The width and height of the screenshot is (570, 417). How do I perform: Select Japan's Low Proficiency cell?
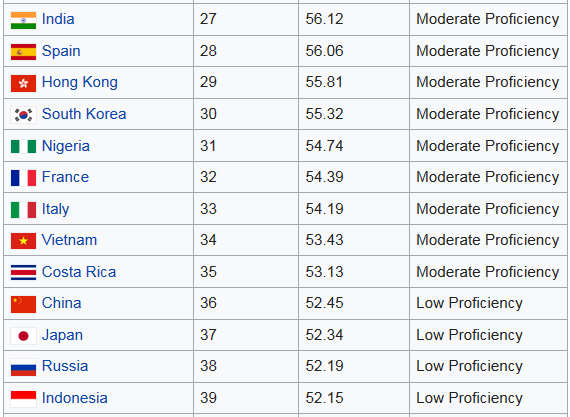(488, 335)
